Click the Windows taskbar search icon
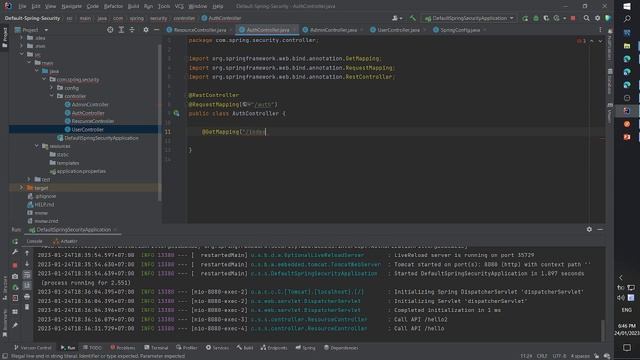Image resolution: width=640 pixels, height=360 pixels. (627, 19)
